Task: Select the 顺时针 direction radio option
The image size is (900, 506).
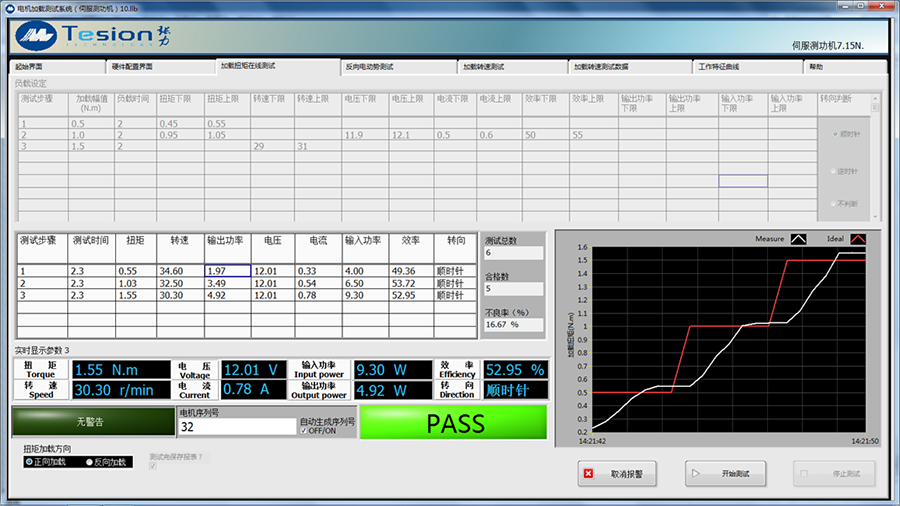Action: click(836, 133)
